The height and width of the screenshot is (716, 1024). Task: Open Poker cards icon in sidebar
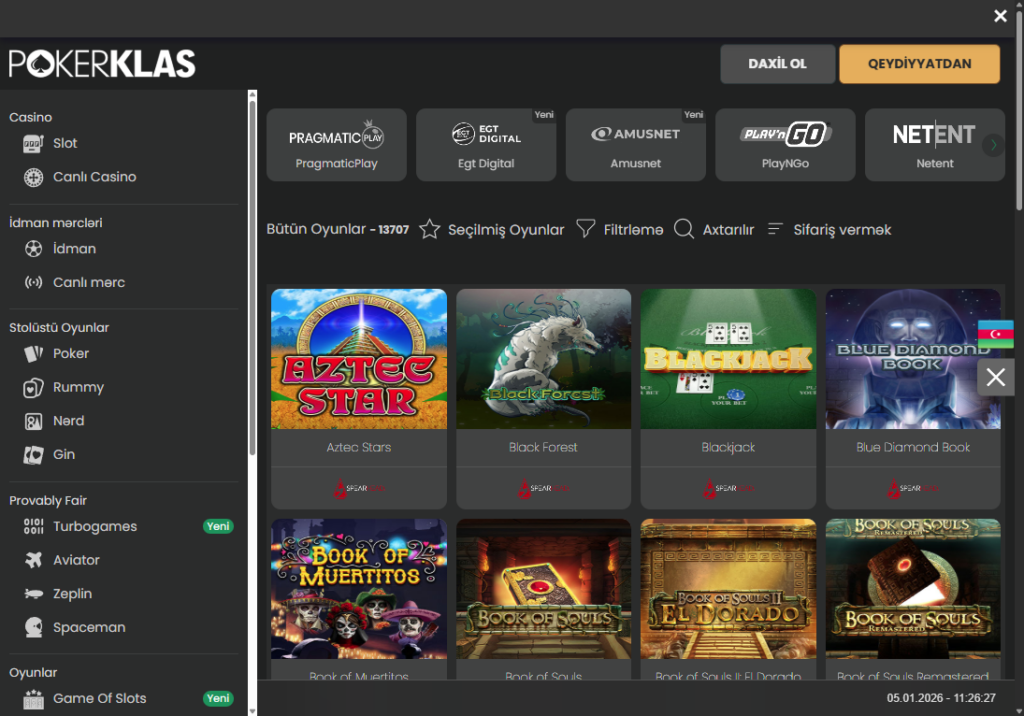pos(34,354)
